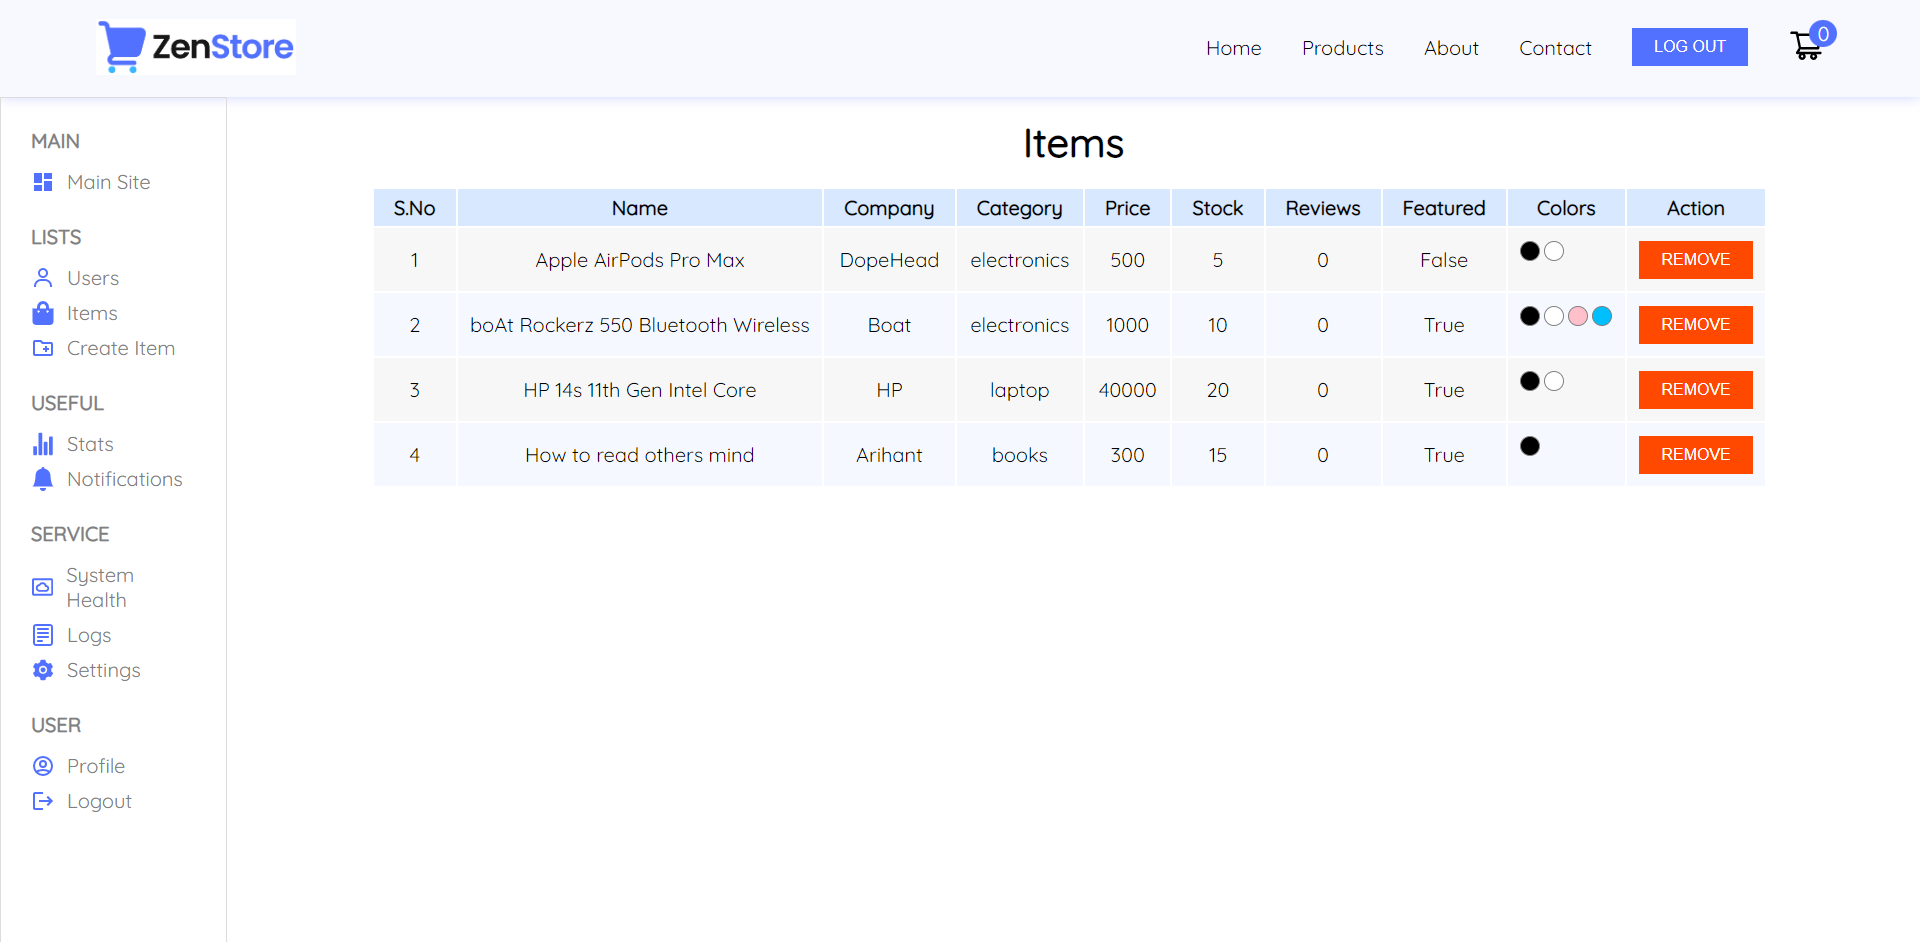Image resolution: width=1920 pixels, height=942 pixels.
Task: Open Items list in sidebar
Action: click(x=92, y=313)
